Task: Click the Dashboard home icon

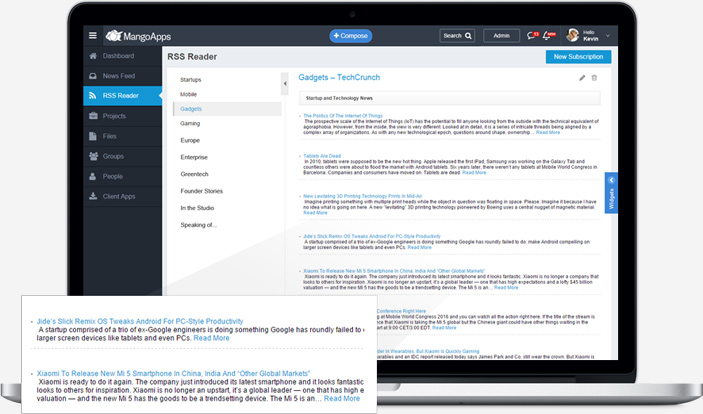Action: [x=93, y=56]
